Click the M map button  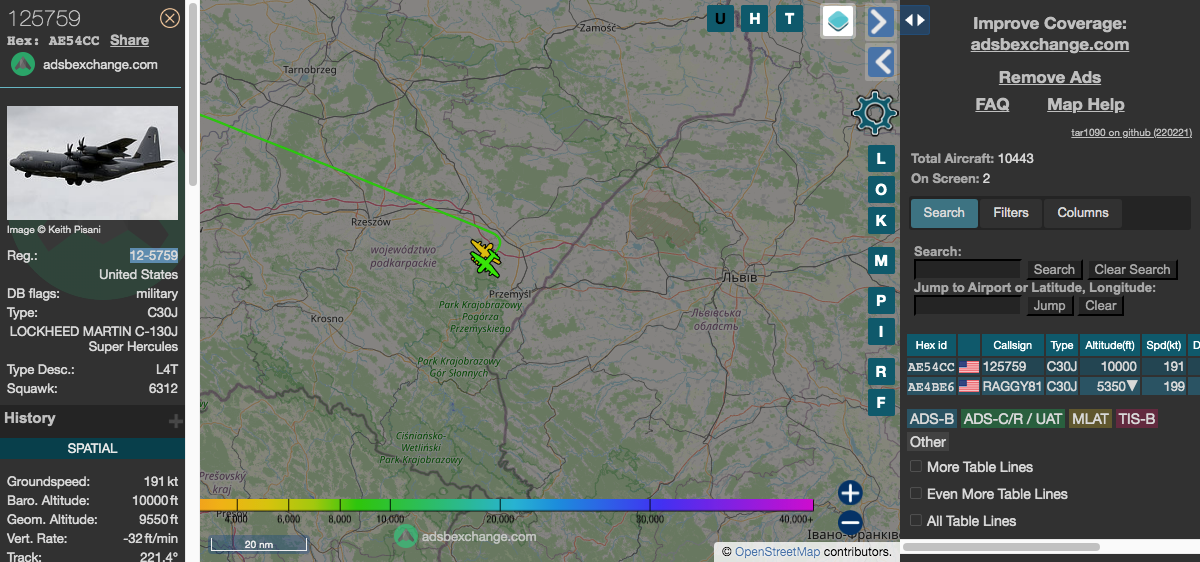(880, 260)
